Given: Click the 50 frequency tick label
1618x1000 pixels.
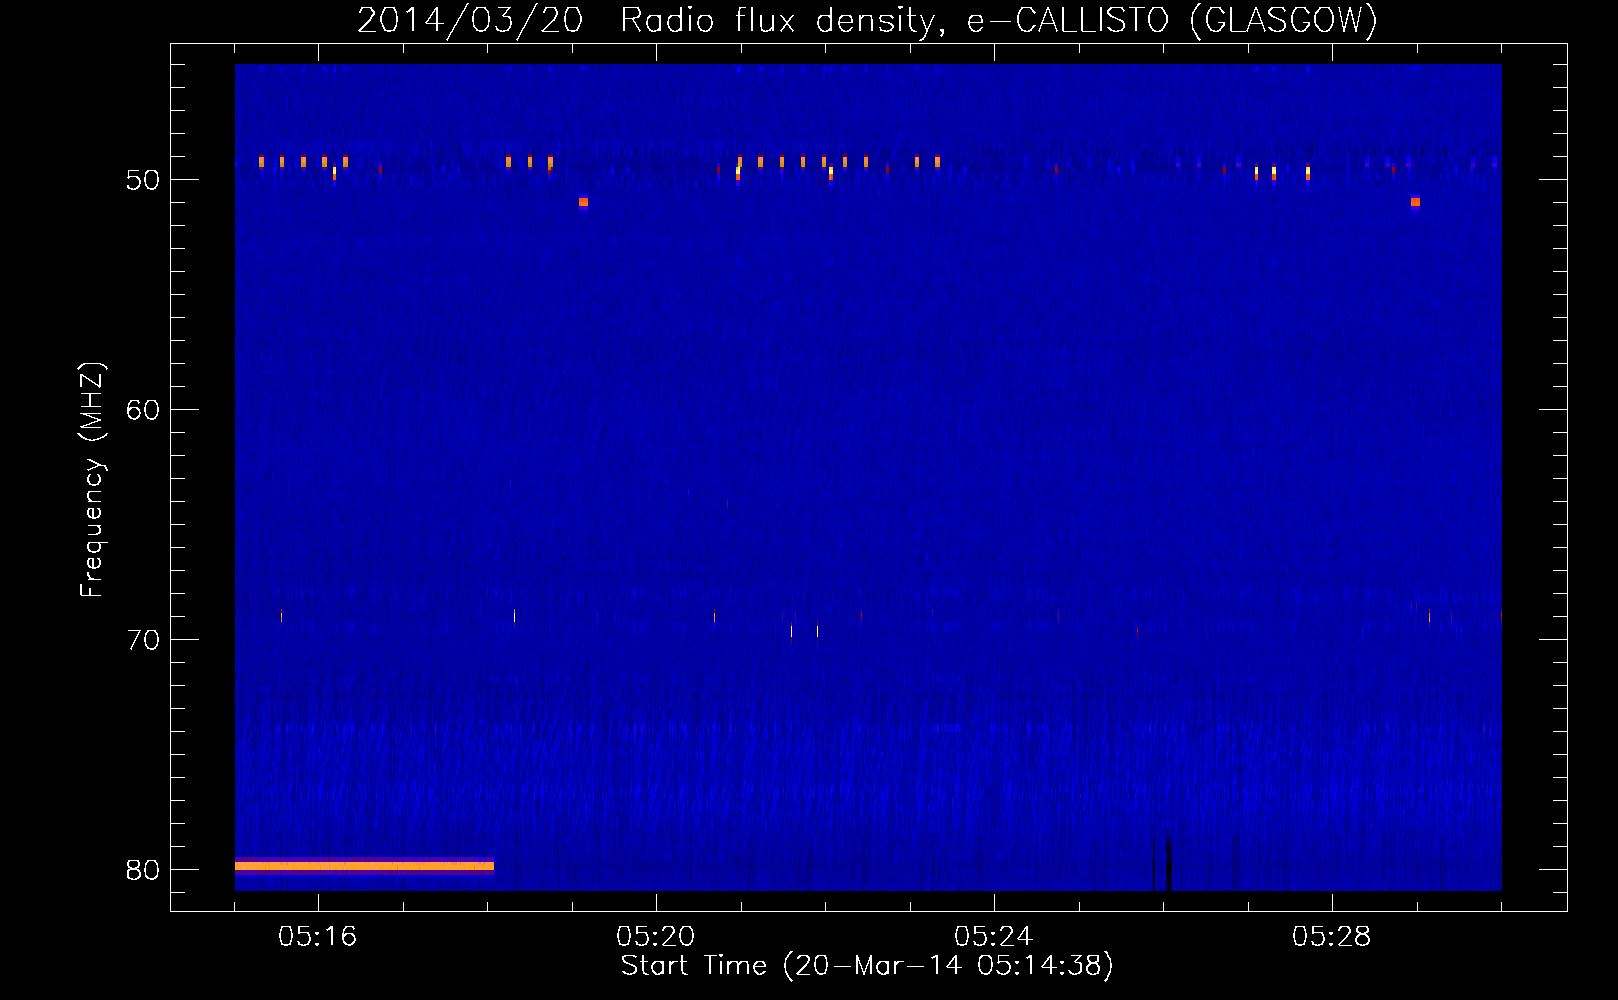Looking at the screenshot, I should pyautogui.click(x=143, y=180).
